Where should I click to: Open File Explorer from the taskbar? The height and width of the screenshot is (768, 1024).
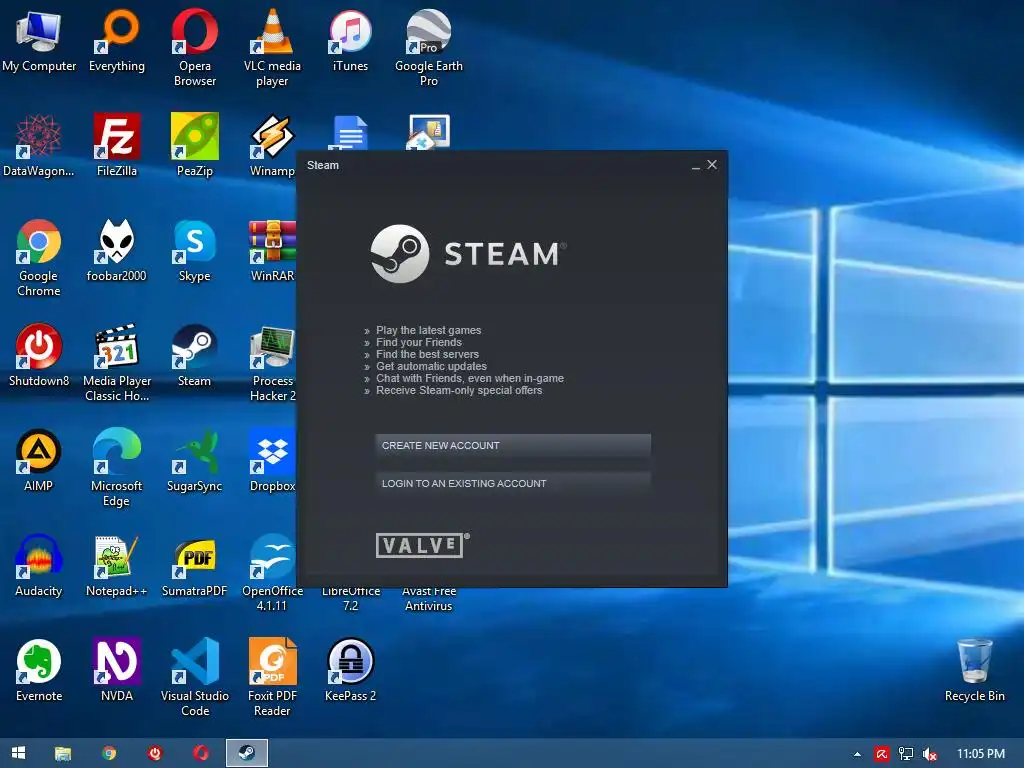(63, 753)
